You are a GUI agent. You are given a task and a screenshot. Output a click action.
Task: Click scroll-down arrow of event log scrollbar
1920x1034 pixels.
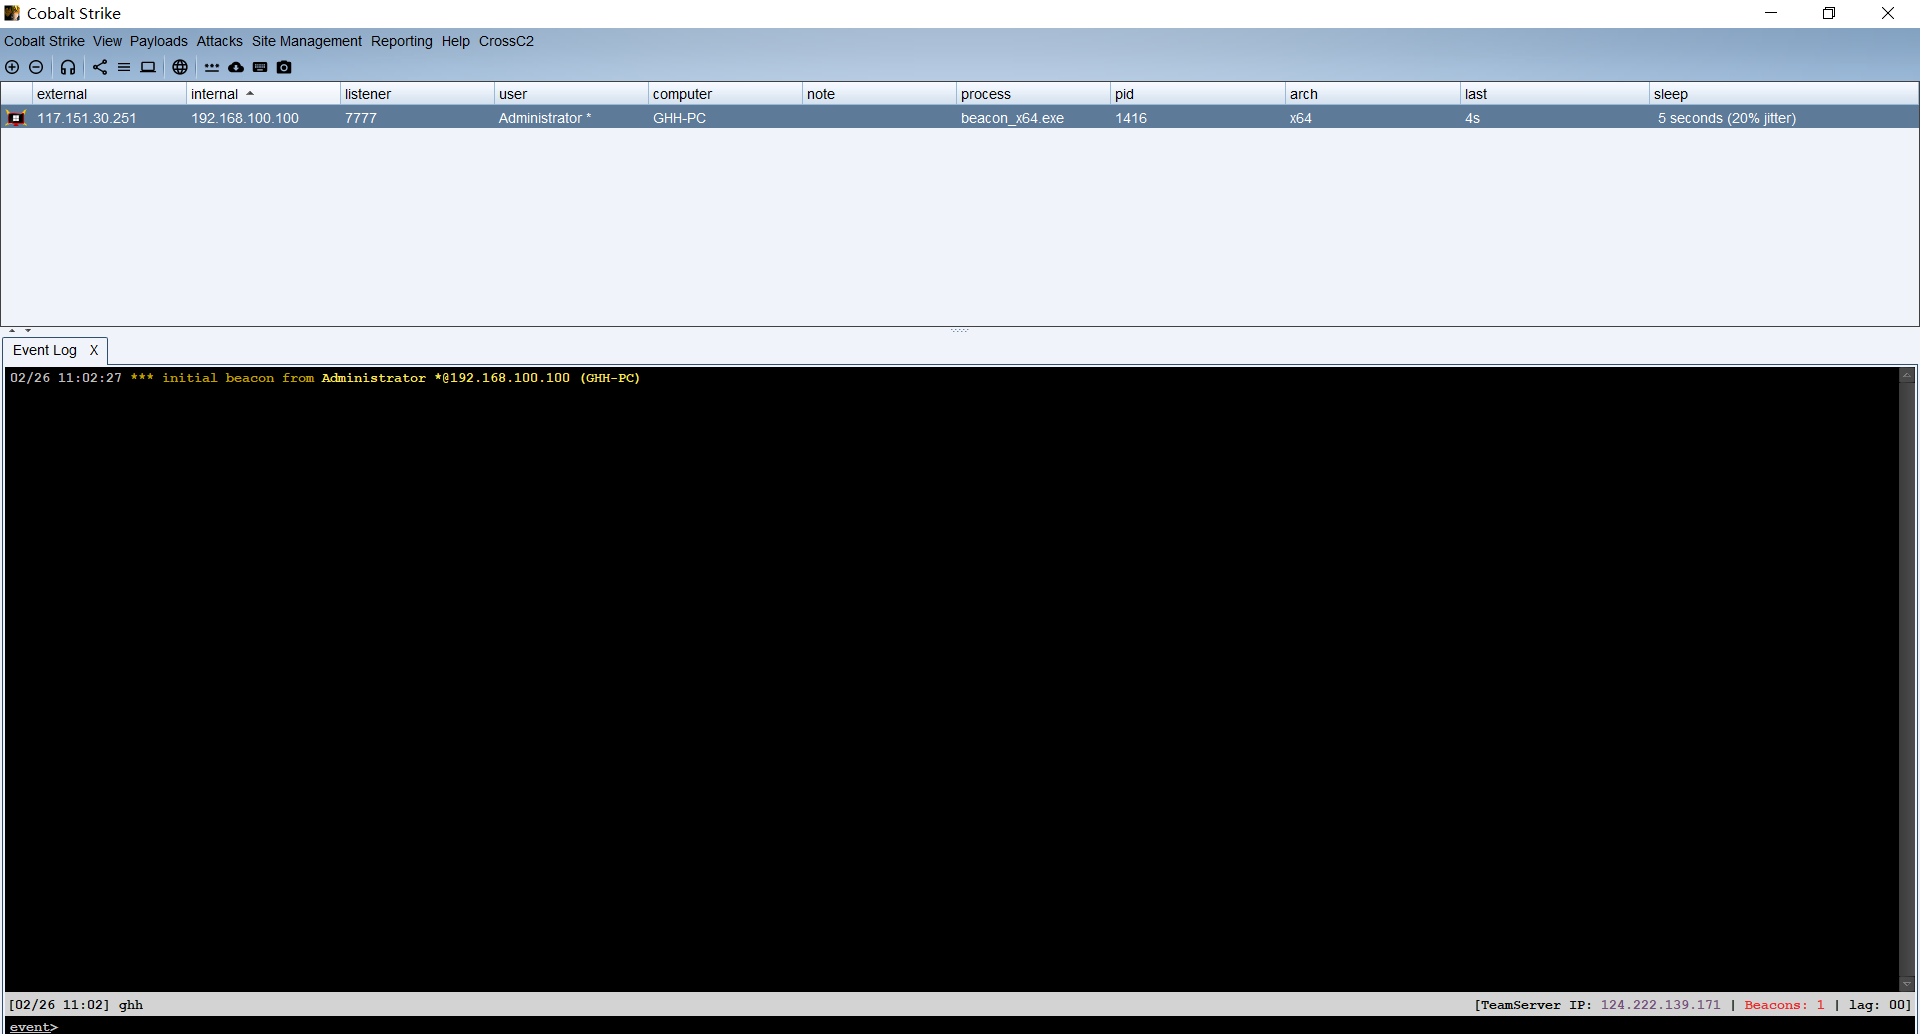click(x=1907, y=984)
